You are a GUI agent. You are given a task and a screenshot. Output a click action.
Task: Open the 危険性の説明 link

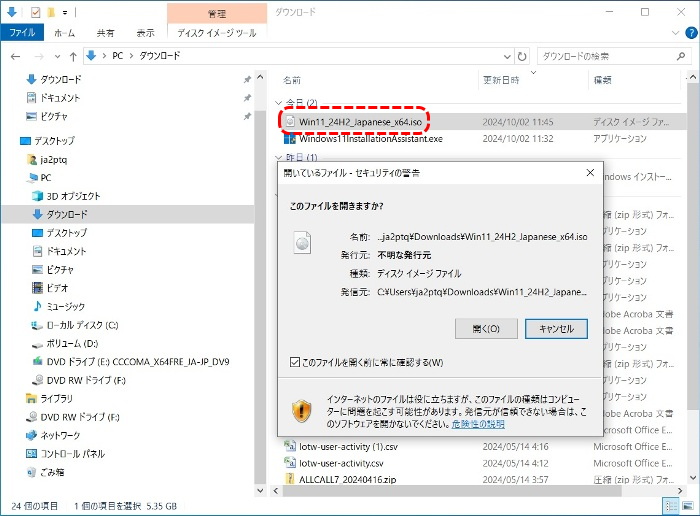click(478, 424)
